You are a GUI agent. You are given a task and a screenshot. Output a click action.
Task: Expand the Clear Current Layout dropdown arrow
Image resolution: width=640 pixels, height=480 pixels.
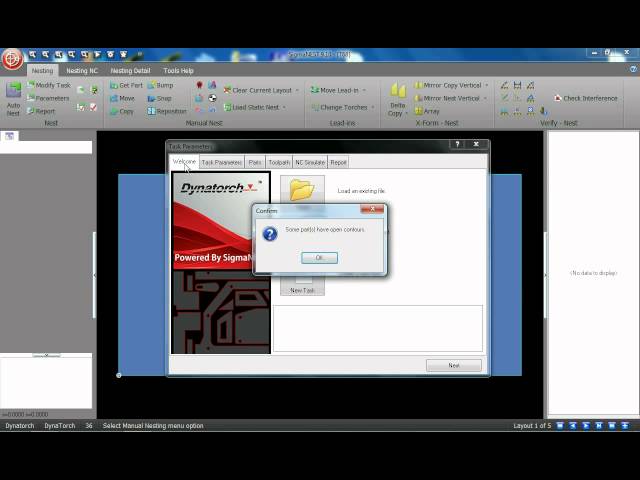click(297, 90)
